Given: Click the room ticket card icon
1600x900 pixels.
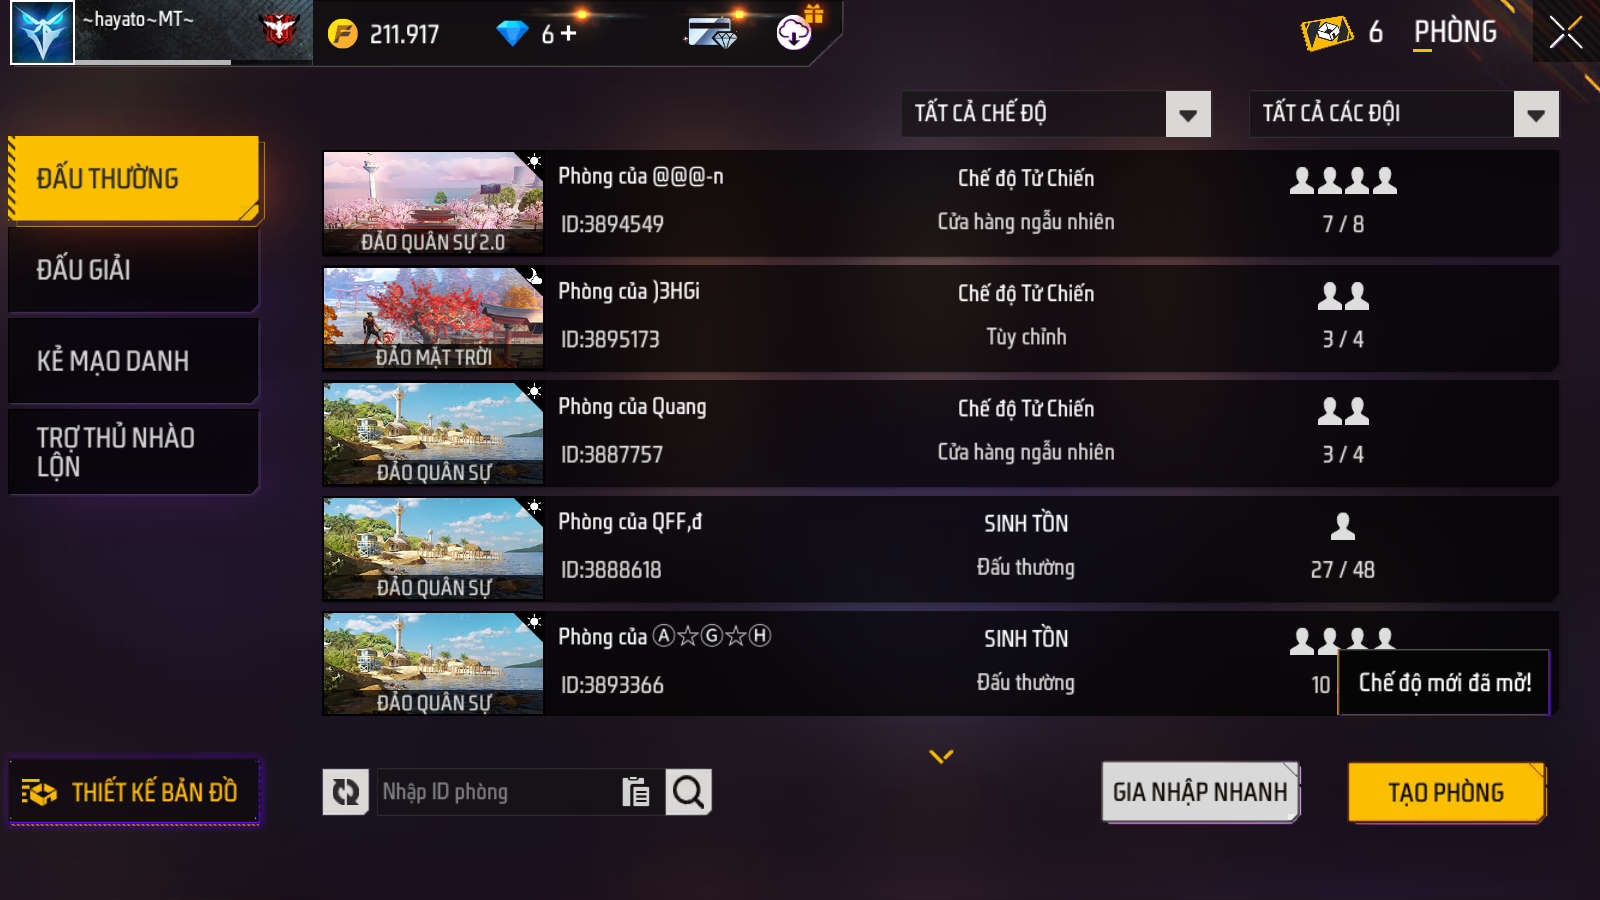Looking at the screenshot, I should (1326, 33).
